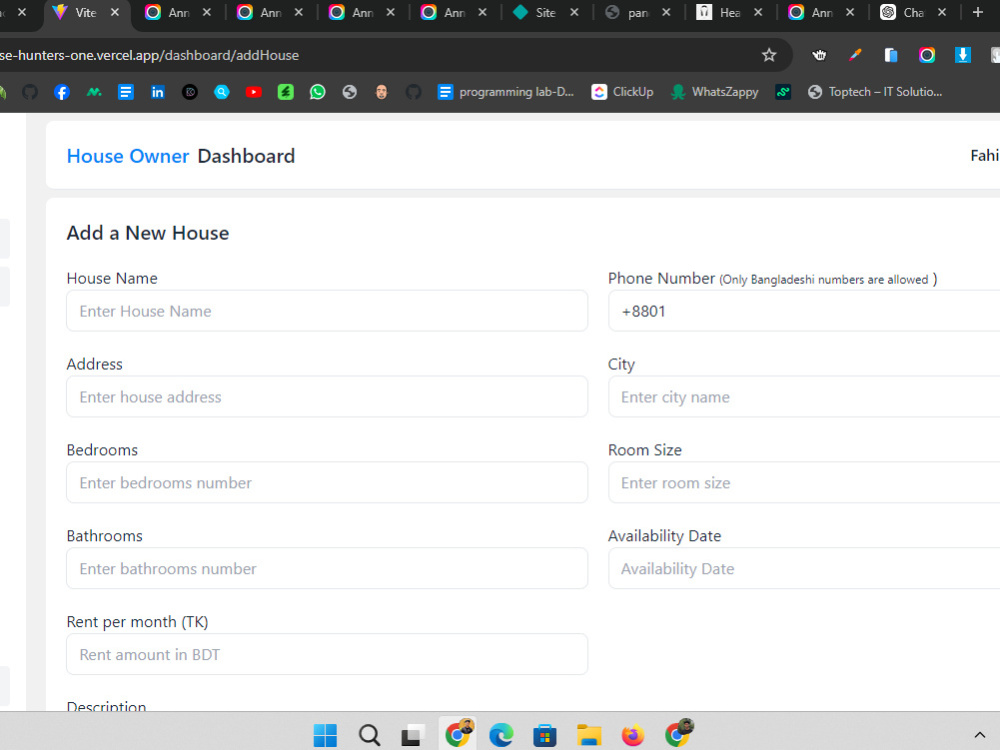1000x750 pixels.
Task: Open the rainbow circle extension in toolbar
Action: pos(927,55)
